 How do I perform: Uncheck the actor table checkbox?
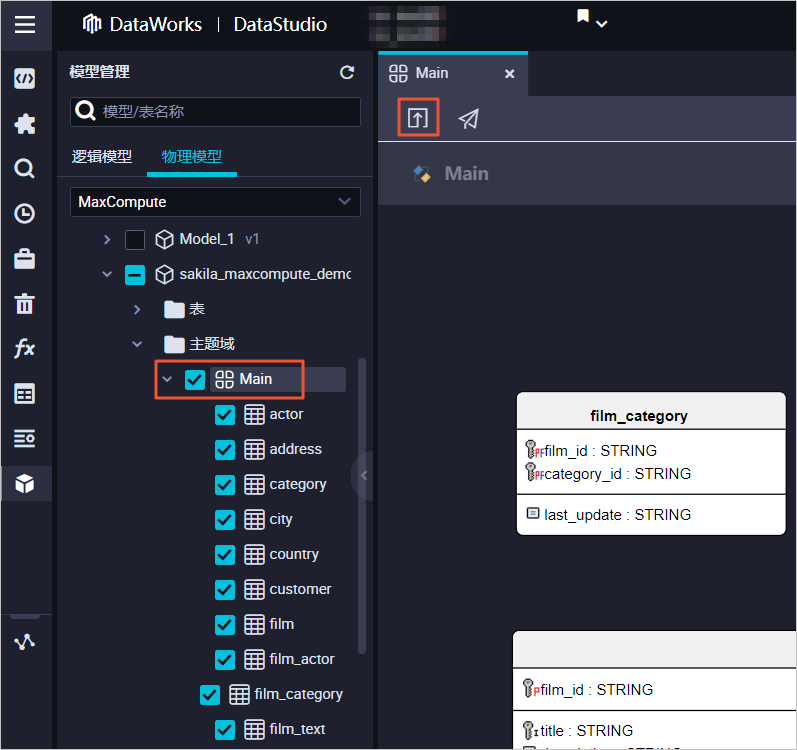(225, 415)
